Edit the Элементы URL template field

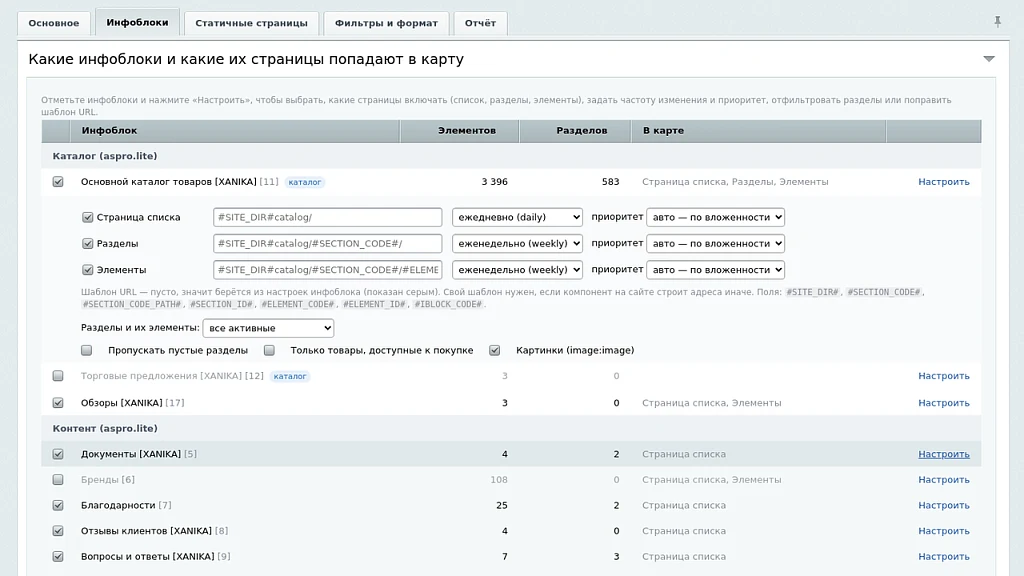pyautogui.click(x=327, y=269)
